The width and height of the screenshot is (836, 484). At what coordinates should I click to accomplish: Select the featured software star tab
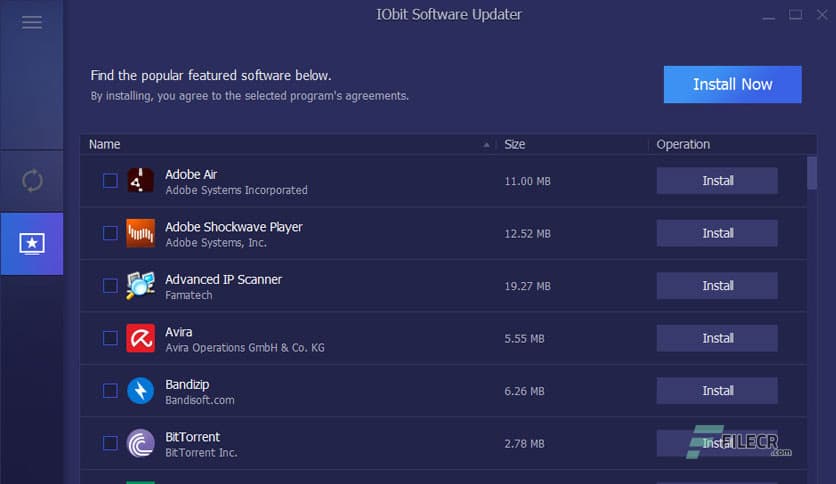coord(32,244)
